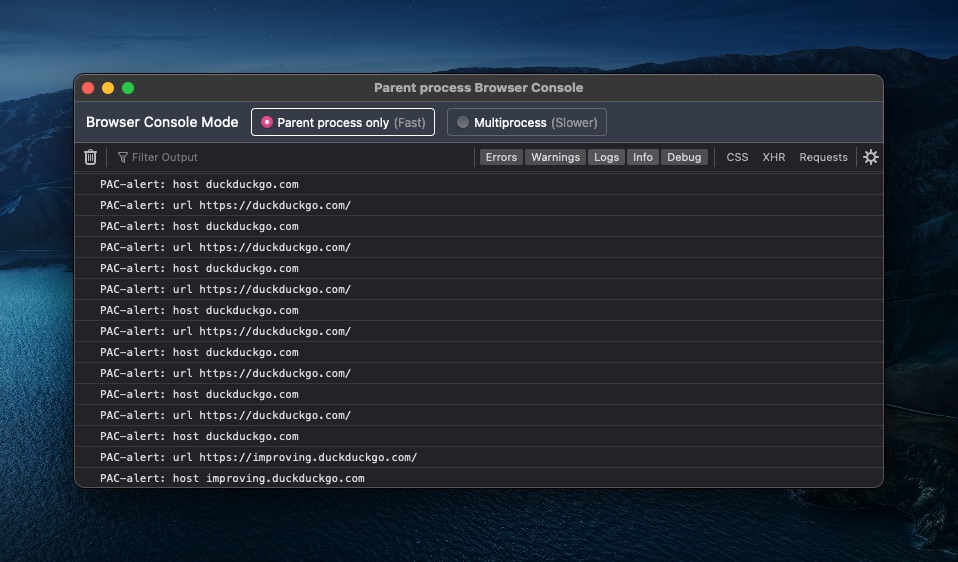Open console settings gear menu

pos(870,157)
